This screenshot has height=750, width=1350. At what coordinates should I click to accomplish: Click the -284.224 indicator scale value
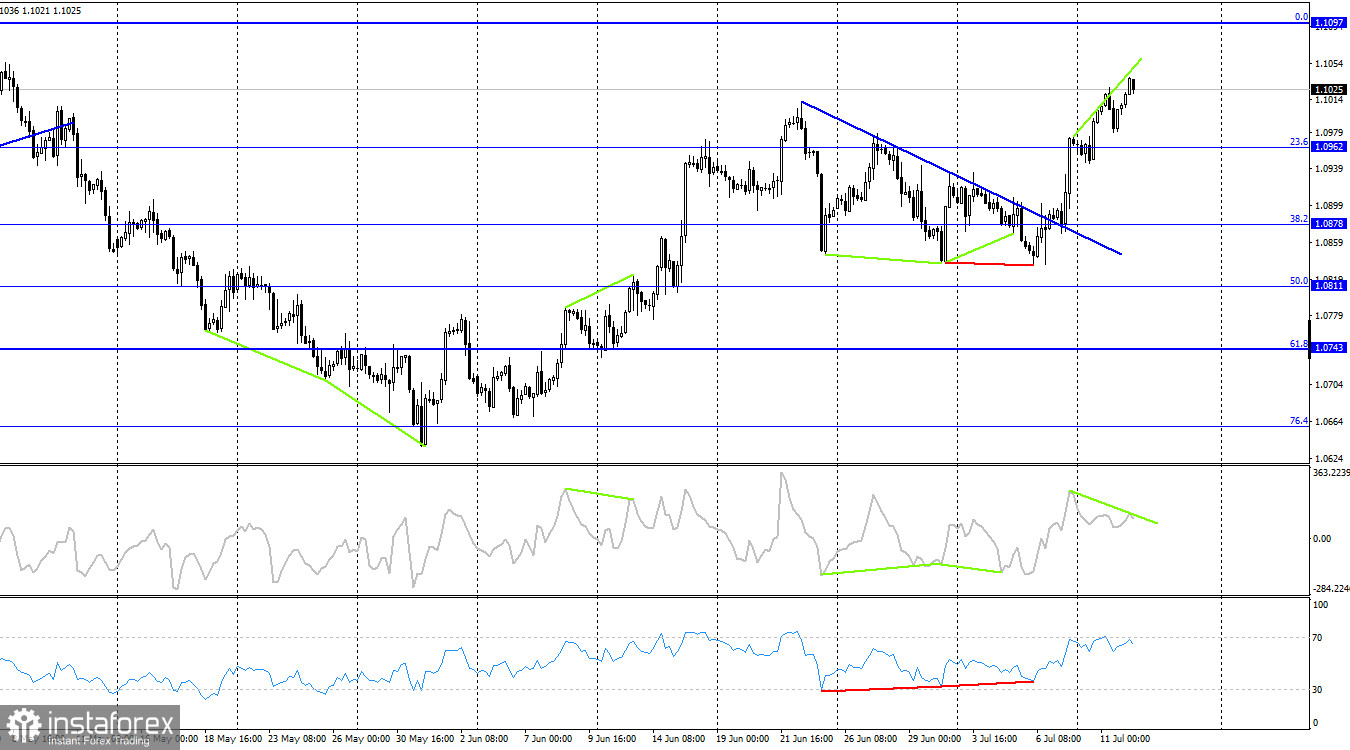(x=1329, y=589)
